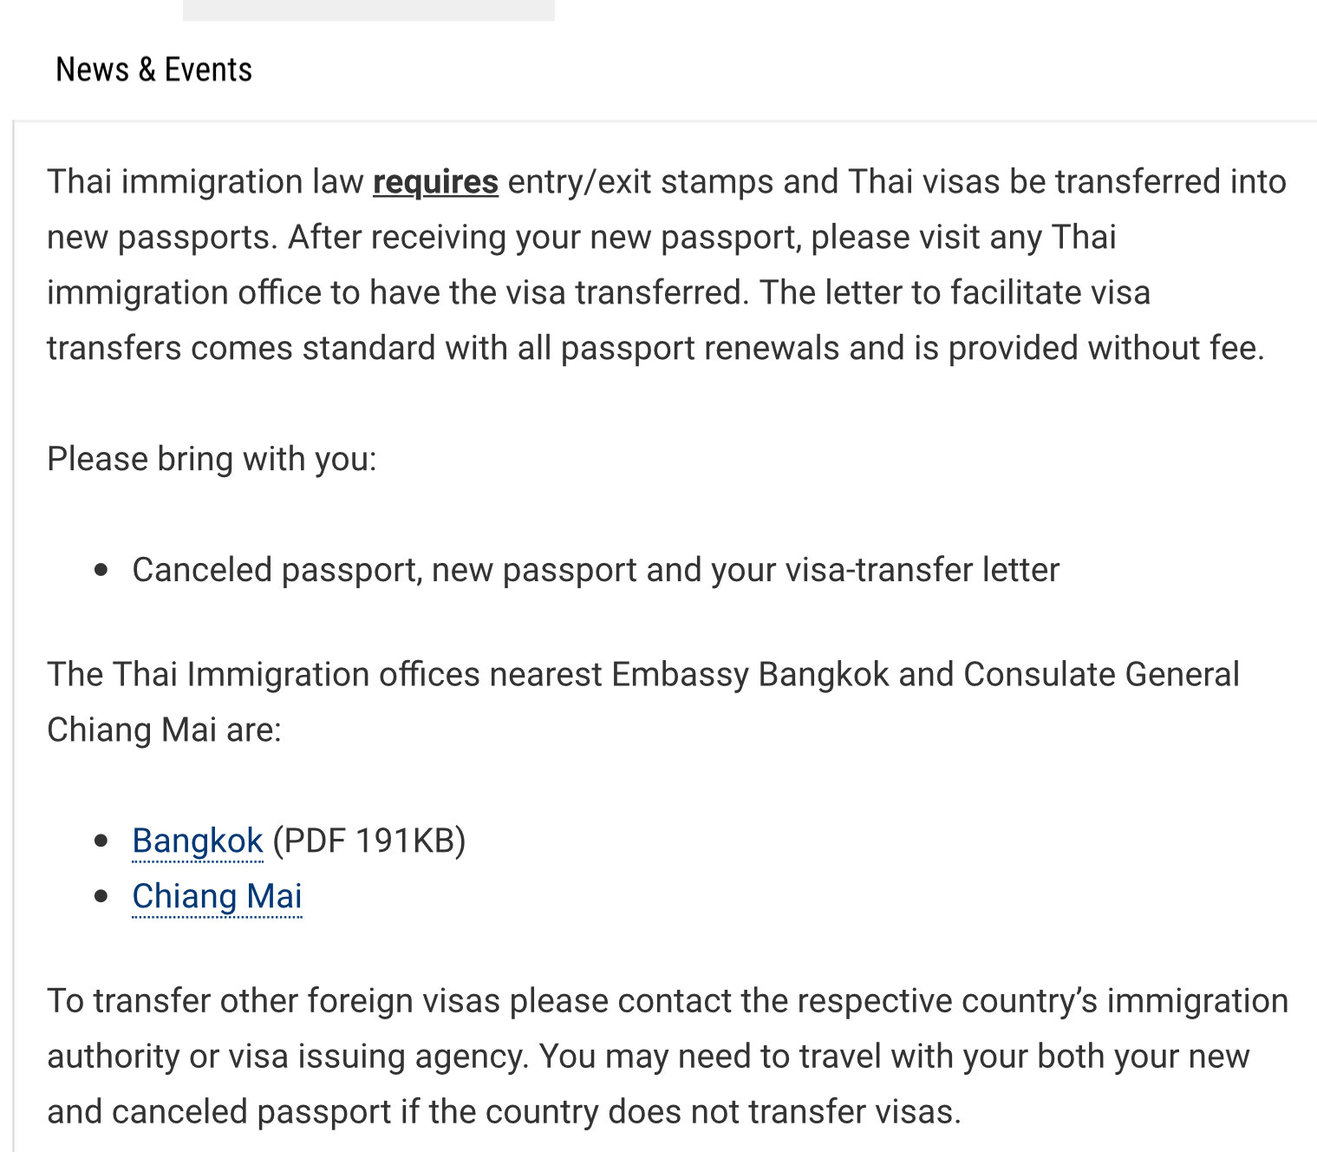Click the bullet dot beside Chiang Mai
1317x1152 pixels.
coord(101,897)
